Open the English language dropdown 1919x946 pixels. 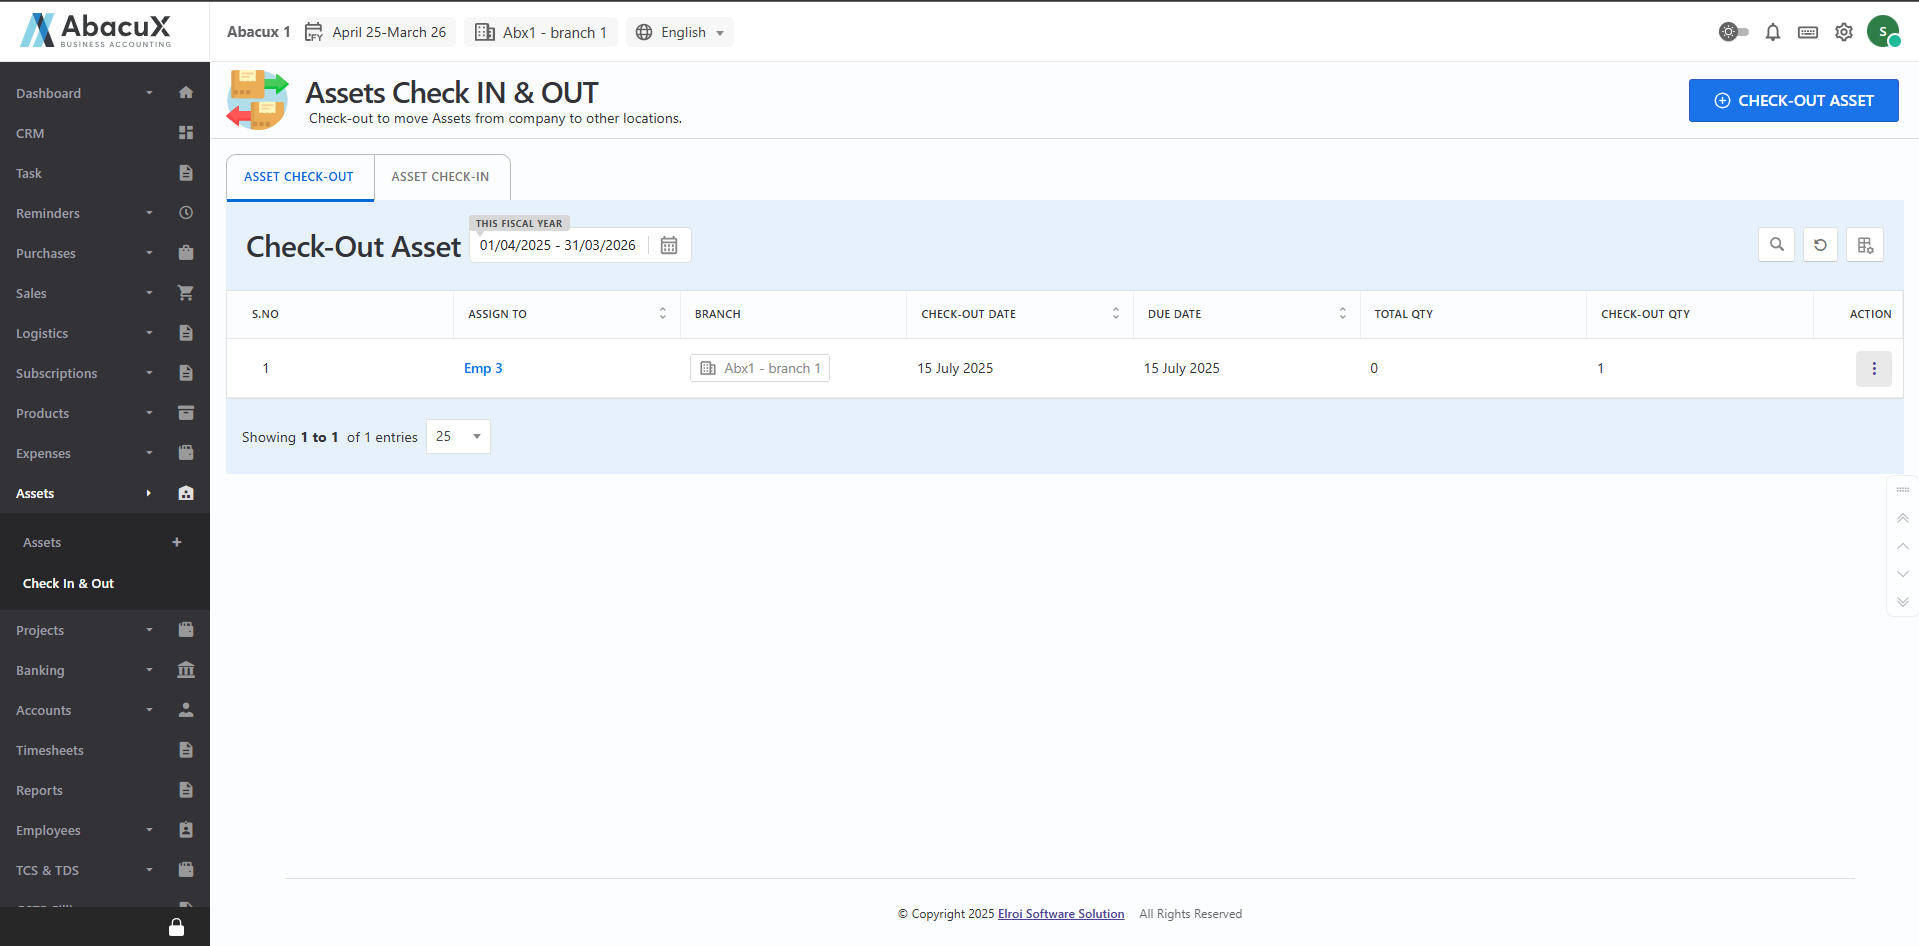(x=680, y=32)
